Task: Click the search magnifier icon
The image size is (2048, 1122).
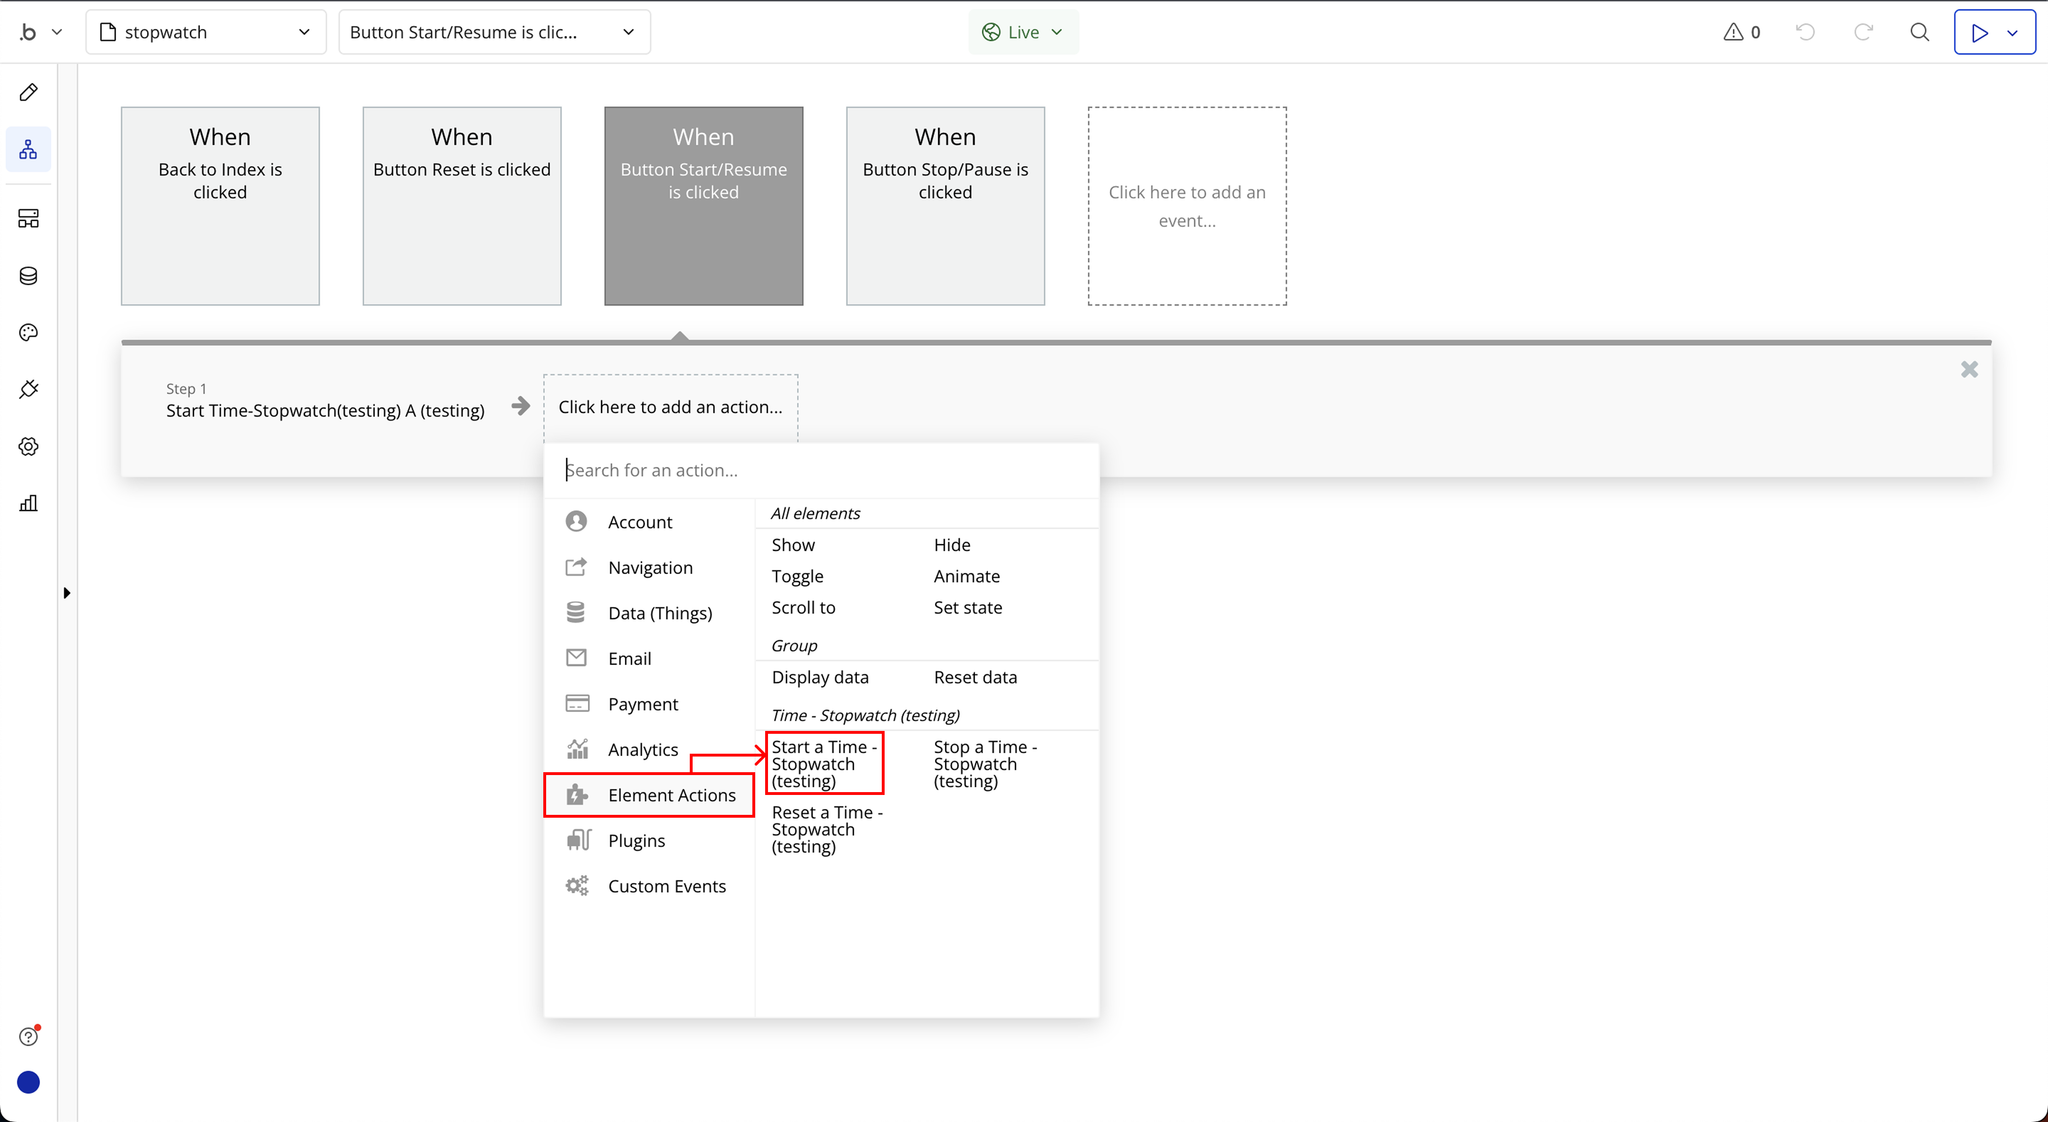Action: (1919, 32)
